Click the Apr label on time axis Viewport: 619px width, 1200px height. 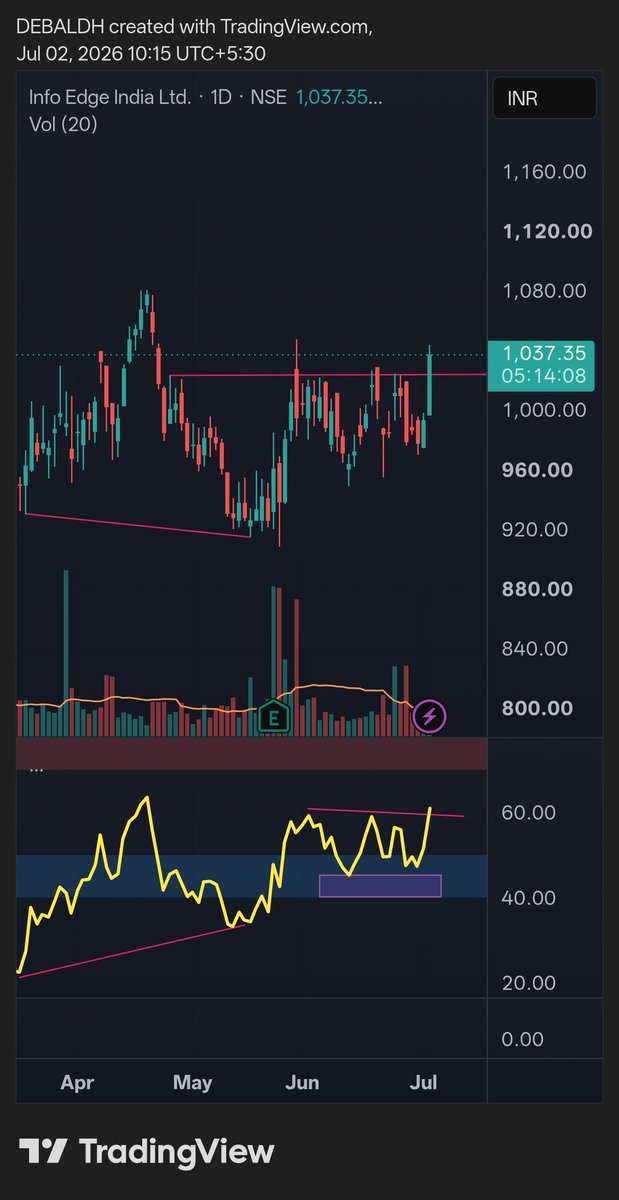[x=77, y=1082]
